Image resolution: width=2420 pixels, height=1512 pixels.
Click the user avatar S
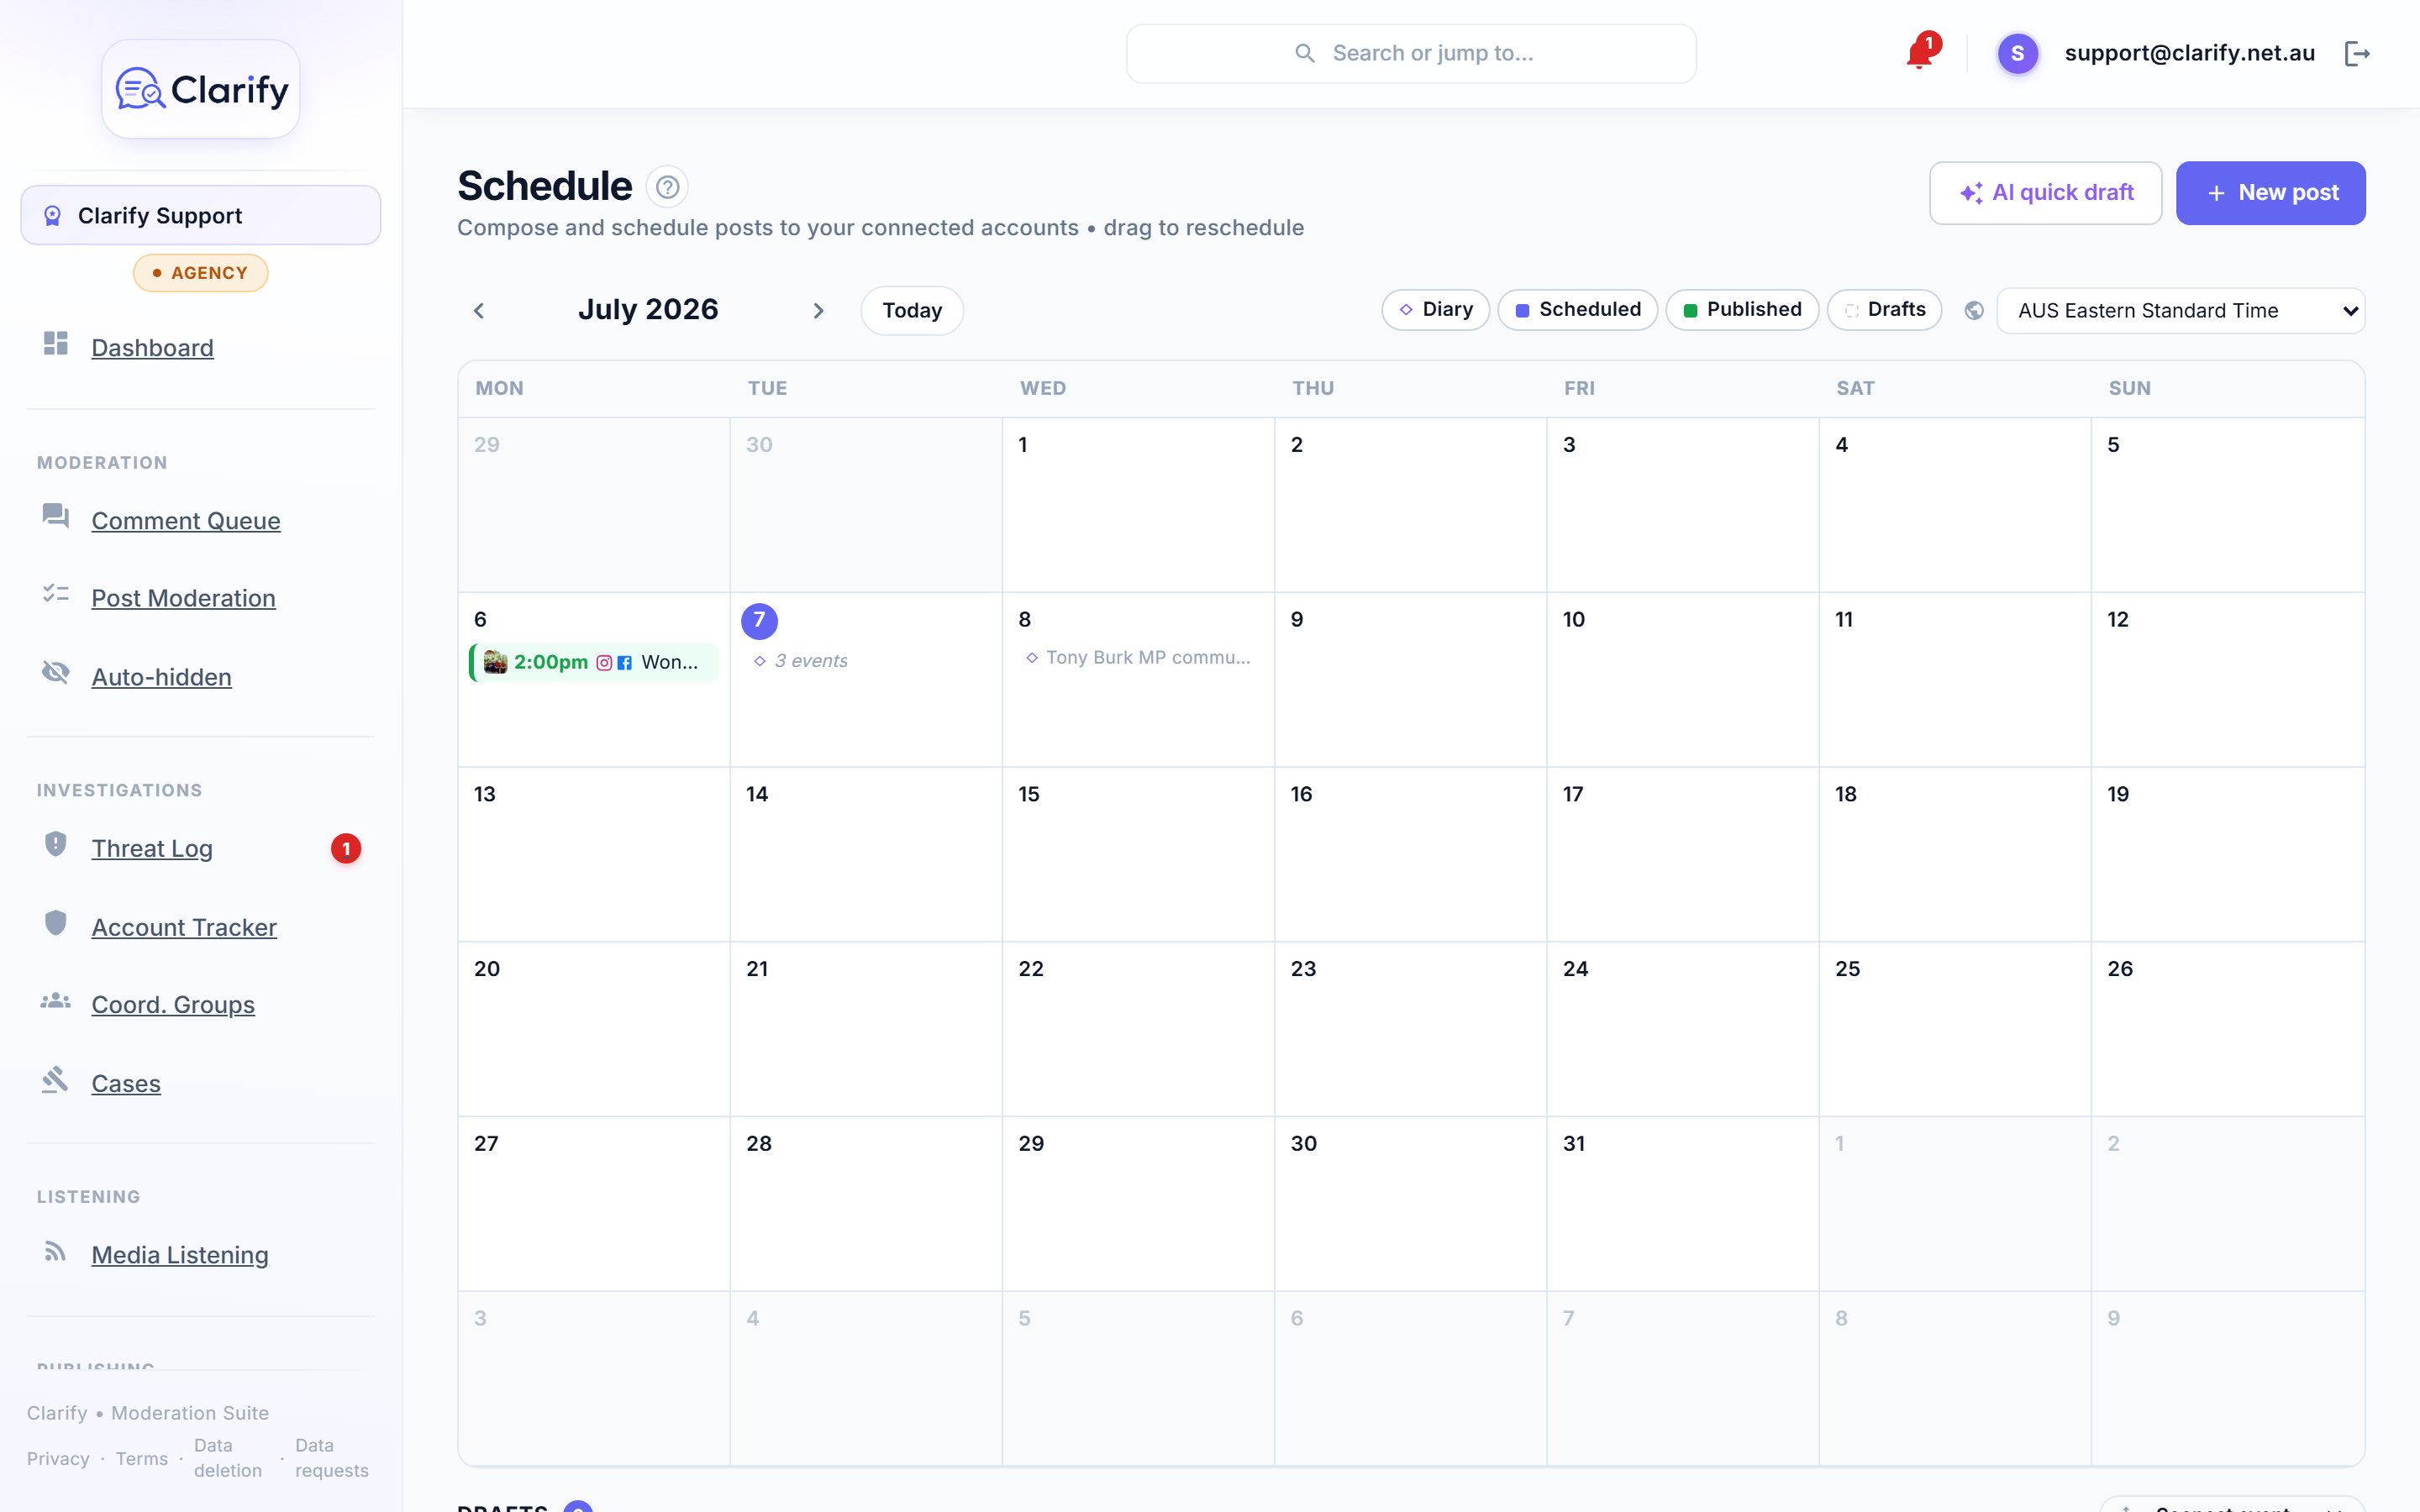point(2017,53)
